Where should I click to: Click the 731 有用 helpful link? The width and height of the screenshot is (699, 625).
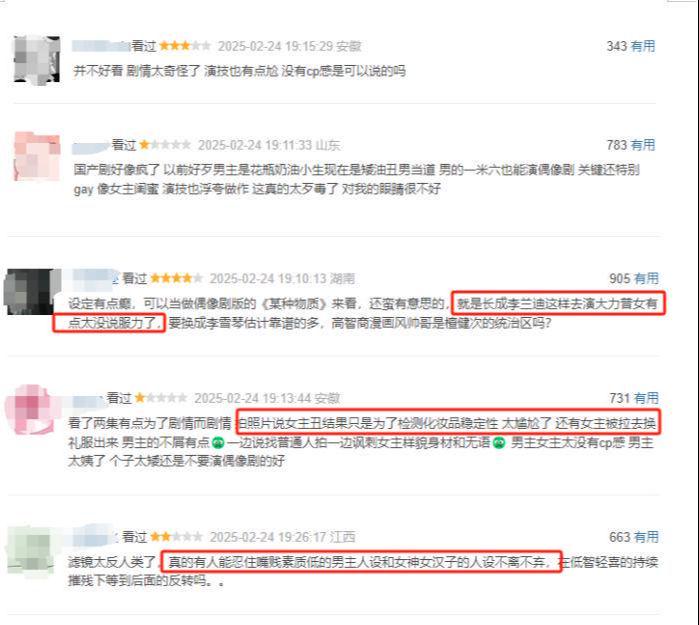(633, 398)
